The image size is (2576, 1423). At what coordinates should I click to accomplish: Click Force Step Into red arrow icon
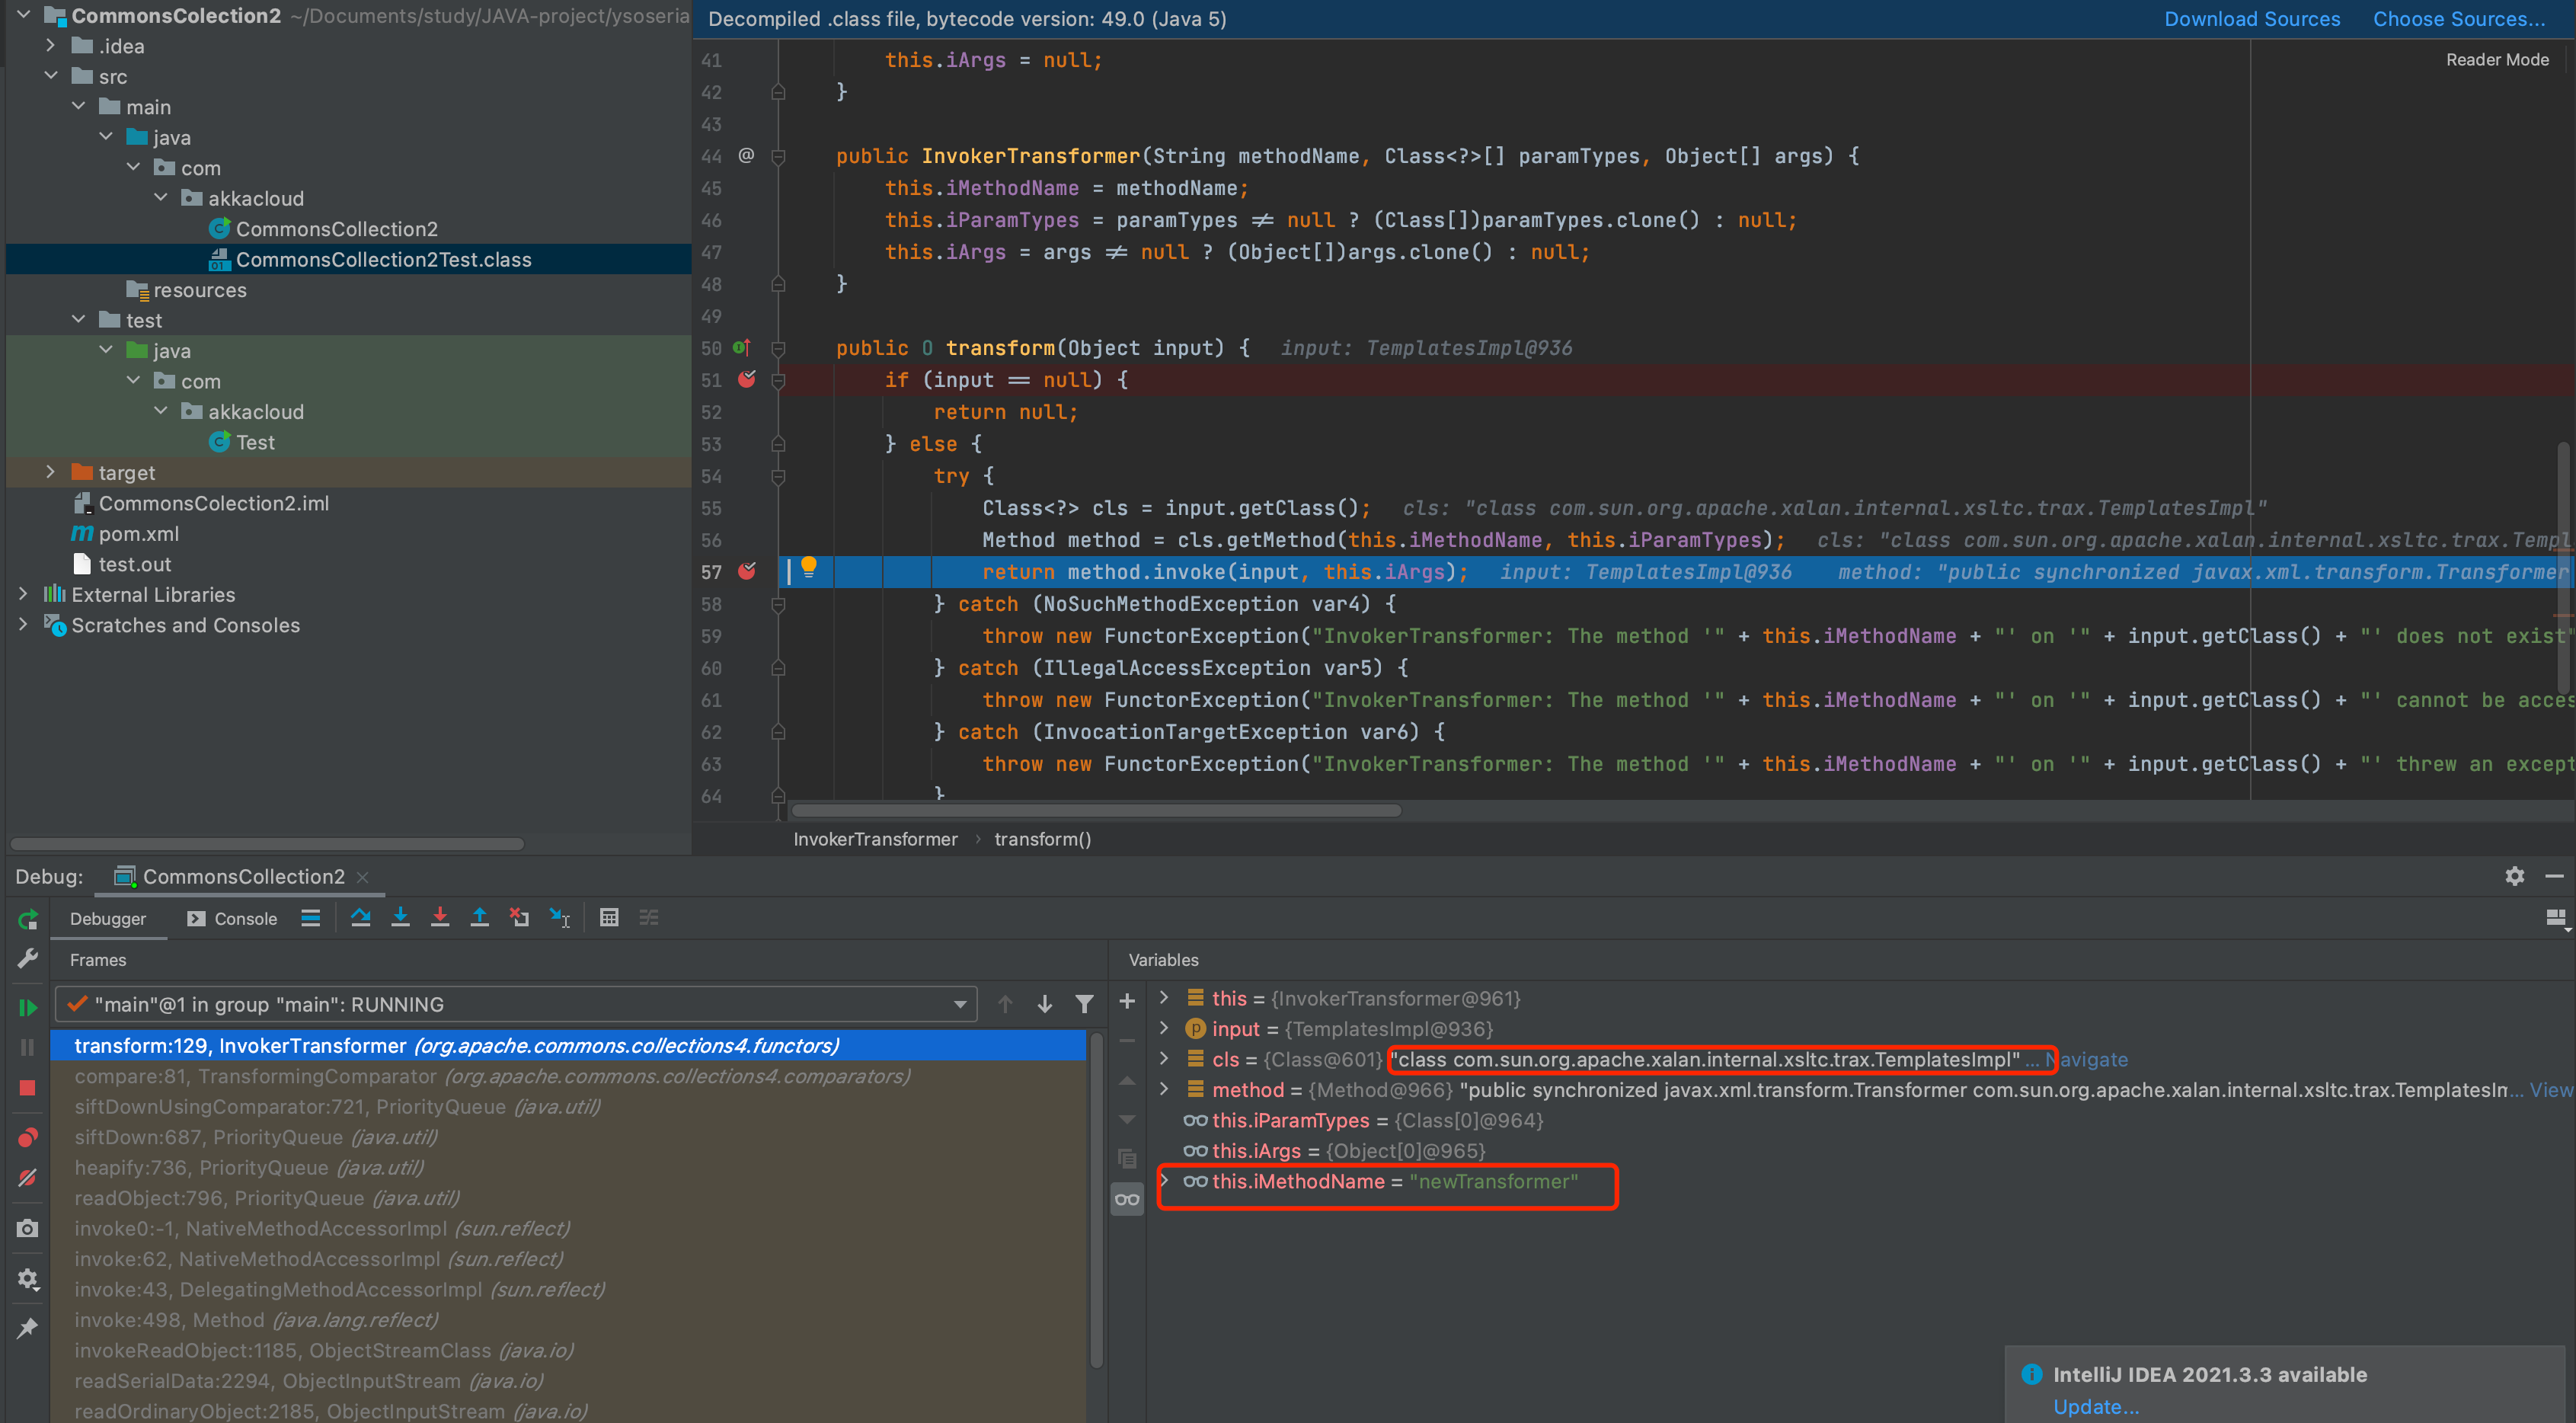(x=440, y=917)
